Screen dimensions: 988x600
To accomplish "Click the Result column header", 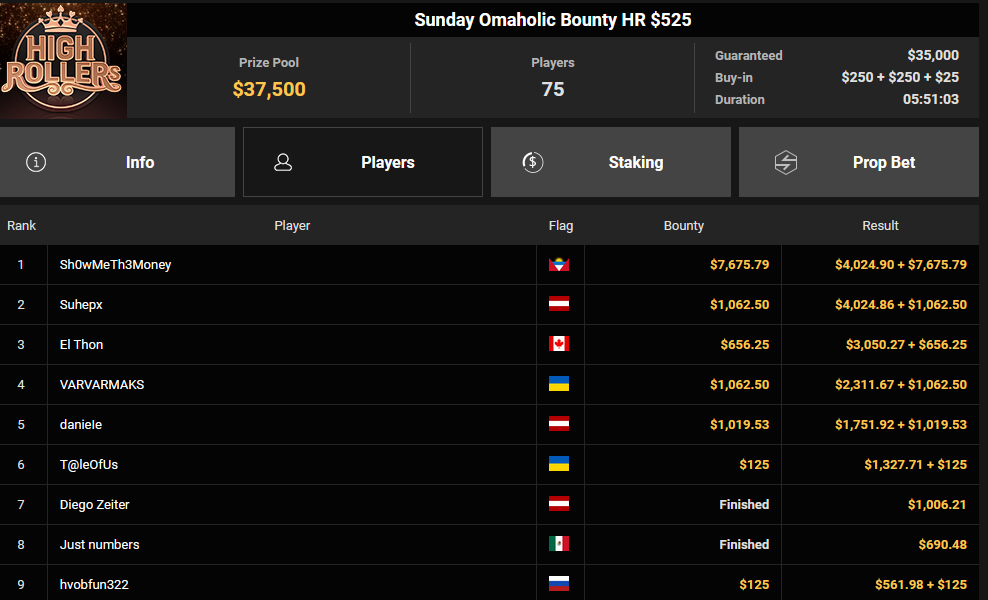I will [880, 226].
